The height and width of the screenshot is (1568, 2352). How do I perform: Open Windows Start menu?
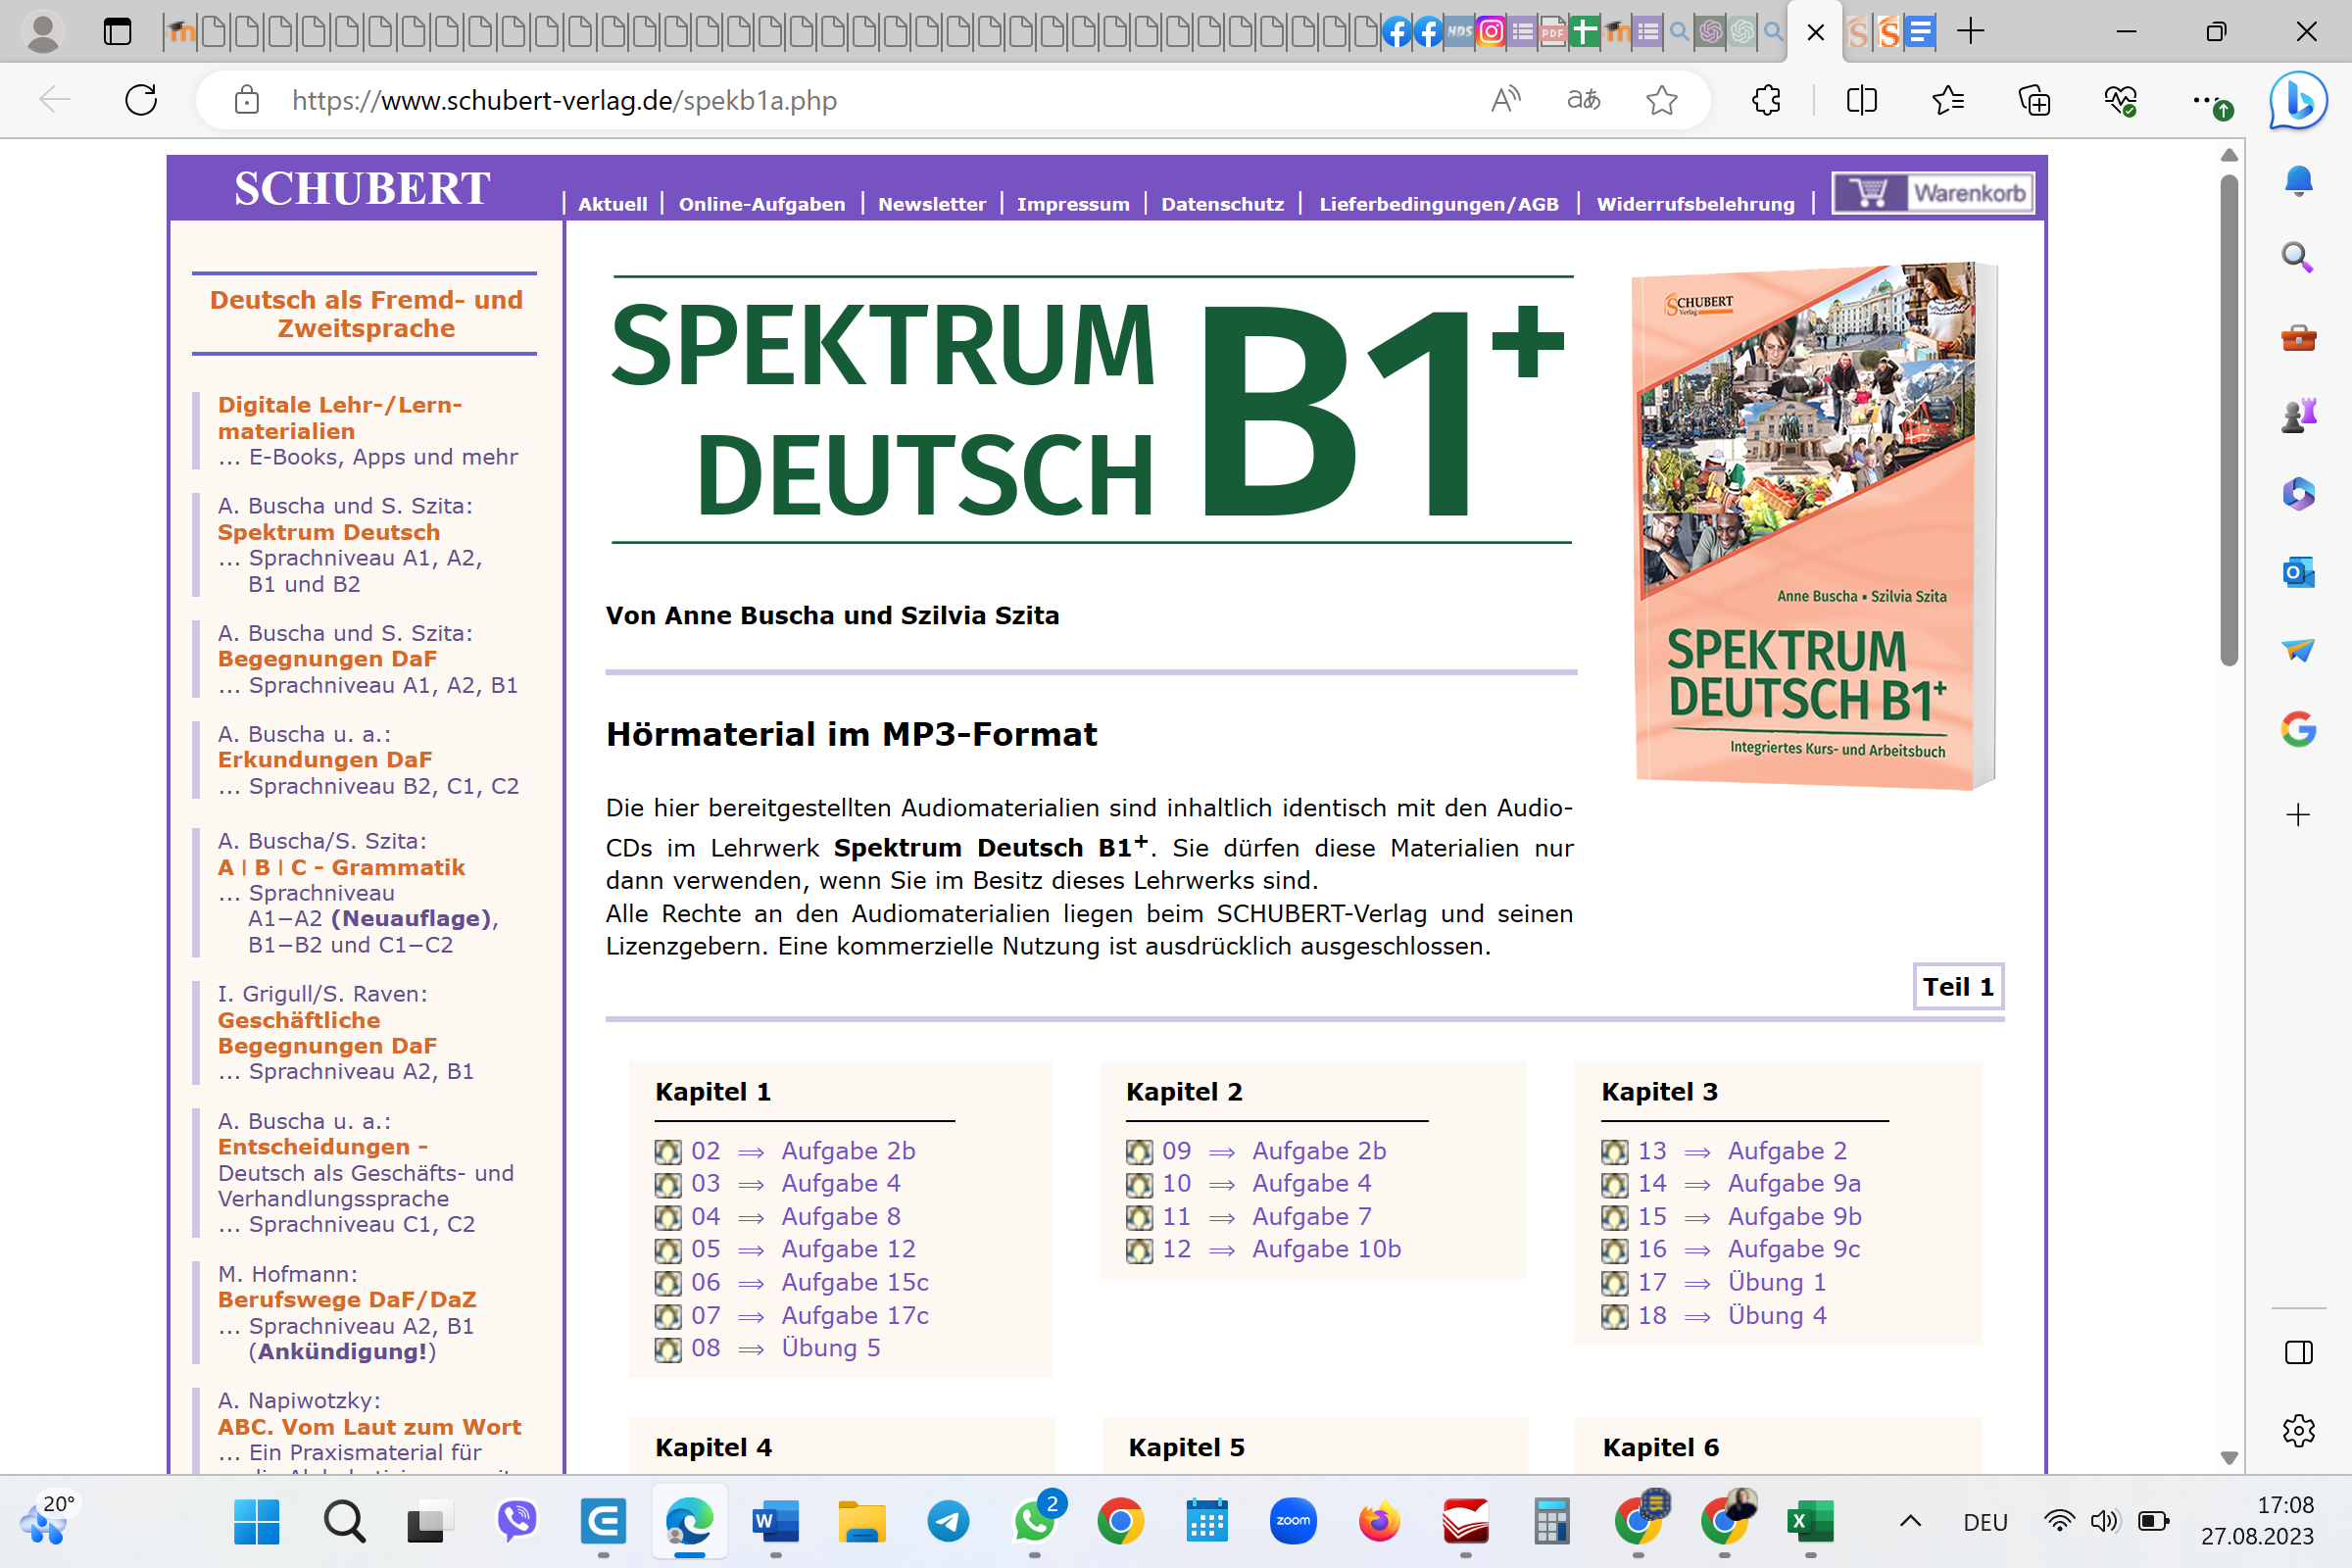coord(256,1522)
